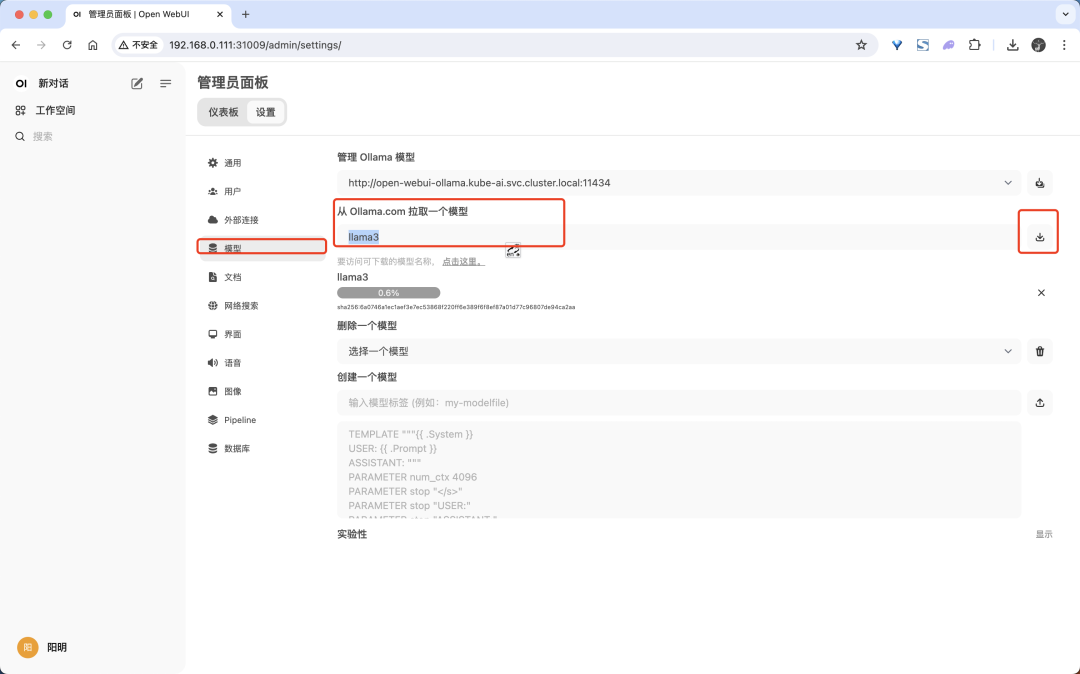Screen dimensions: 1080x674
Task: Expand the Ollama server URL dropdown
Action: click(x=678, y=183)
